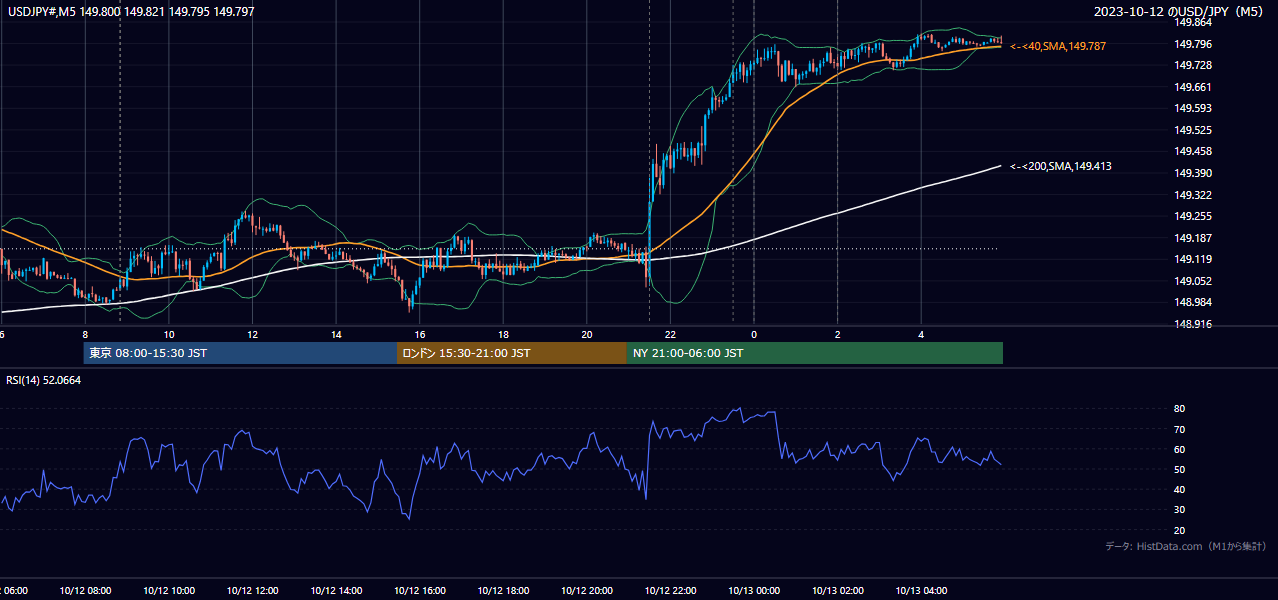Click hour tick 10 under price chart
The image size is (1278, 600).
(169, 335)
